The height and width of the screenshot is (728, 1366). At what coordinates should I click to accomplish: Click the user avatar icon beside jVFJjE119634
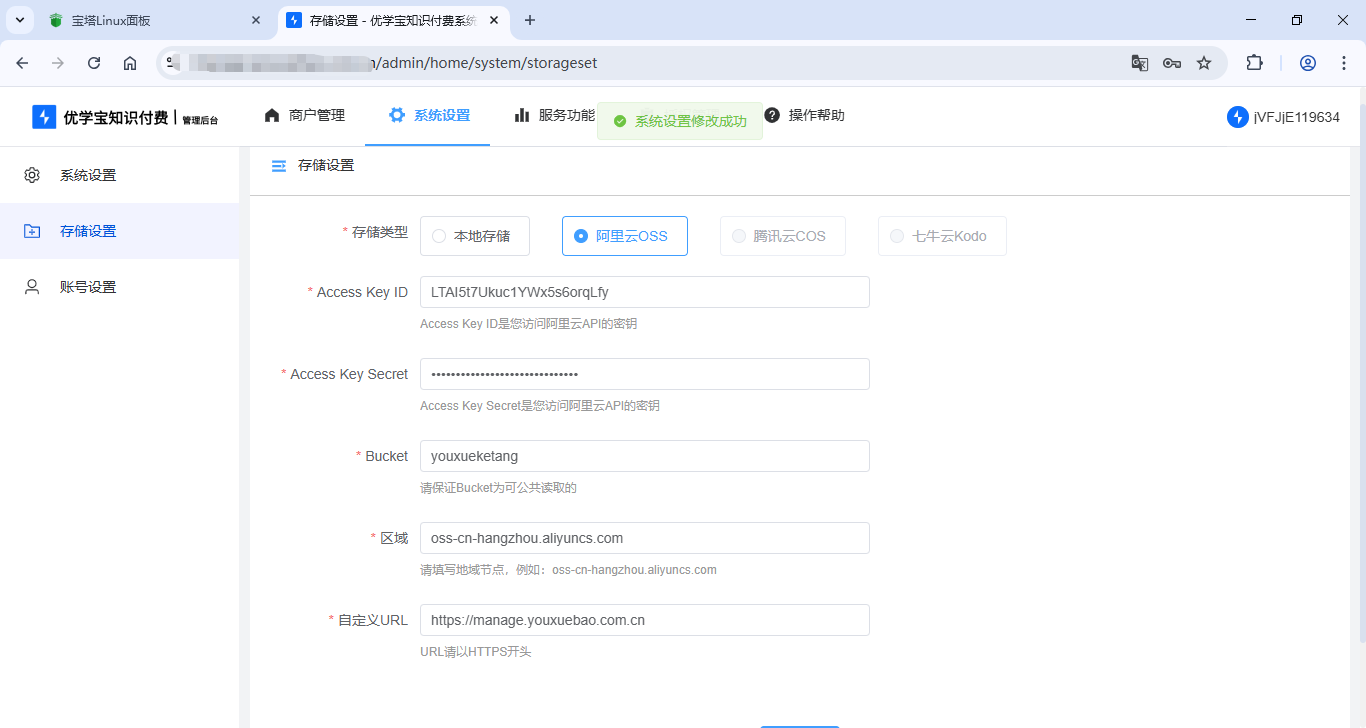[1237, 117]
